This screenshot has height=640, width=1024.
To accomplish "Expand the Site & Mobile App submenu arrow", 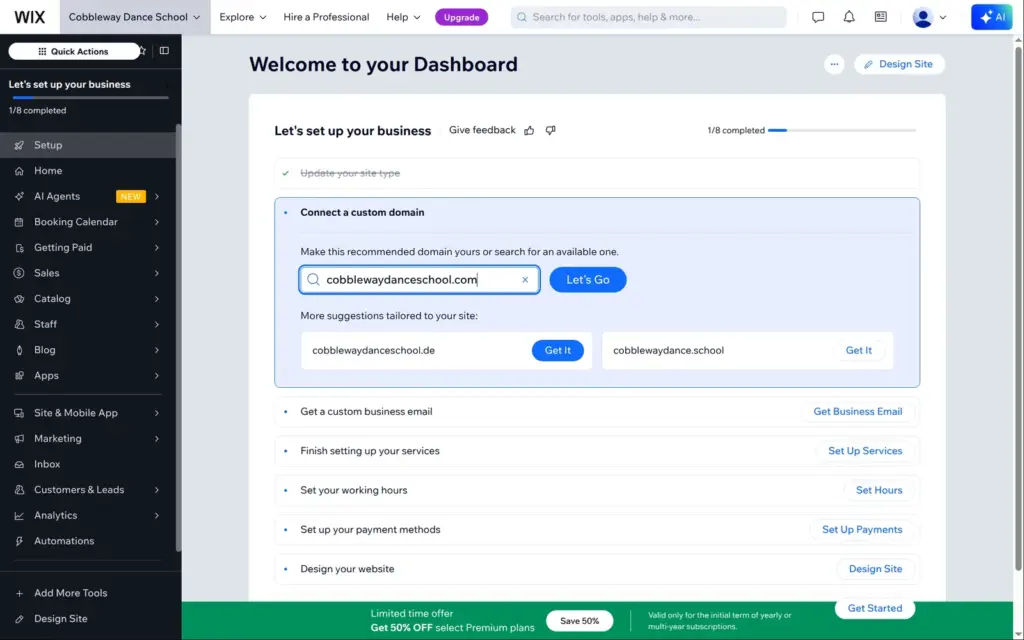I will click(x=157, y=413).
